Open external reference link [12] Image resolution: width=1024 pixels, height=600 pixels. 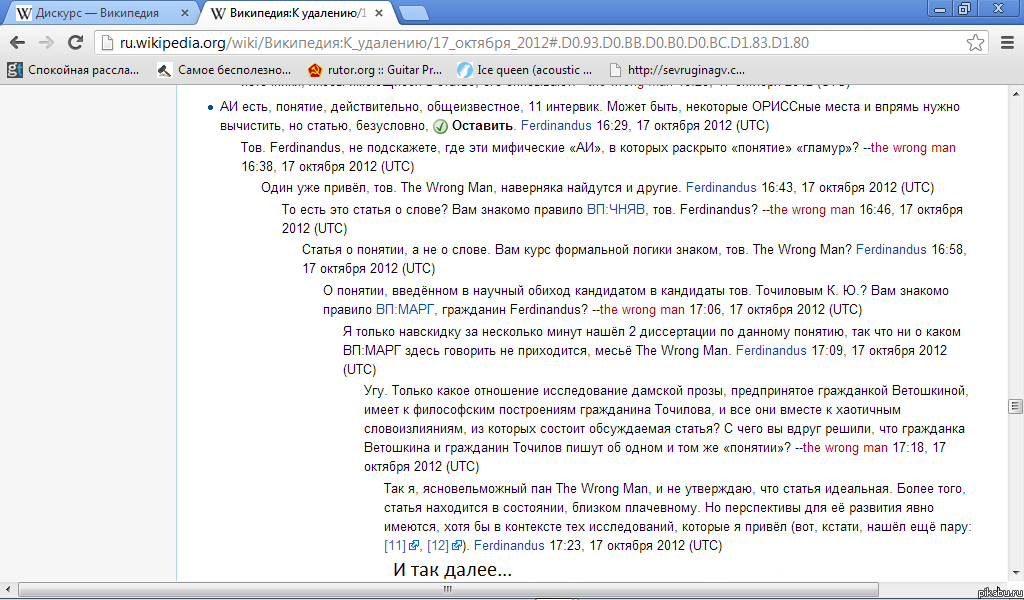(438, 546)
